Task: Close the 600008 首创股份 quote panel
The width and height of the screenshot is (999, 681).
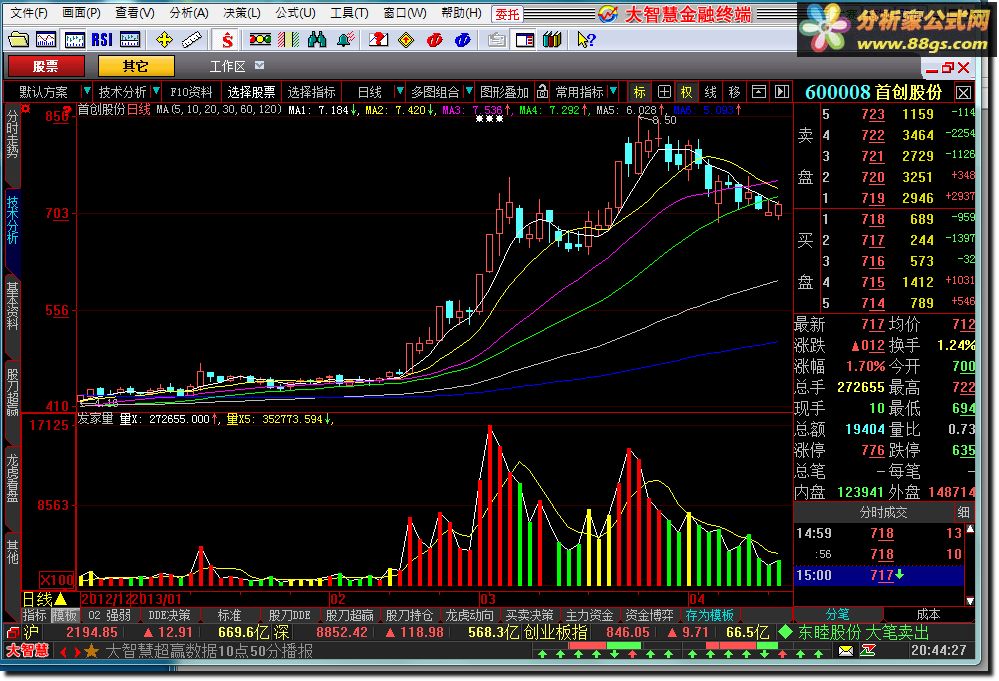Action: tap(963, 92)
